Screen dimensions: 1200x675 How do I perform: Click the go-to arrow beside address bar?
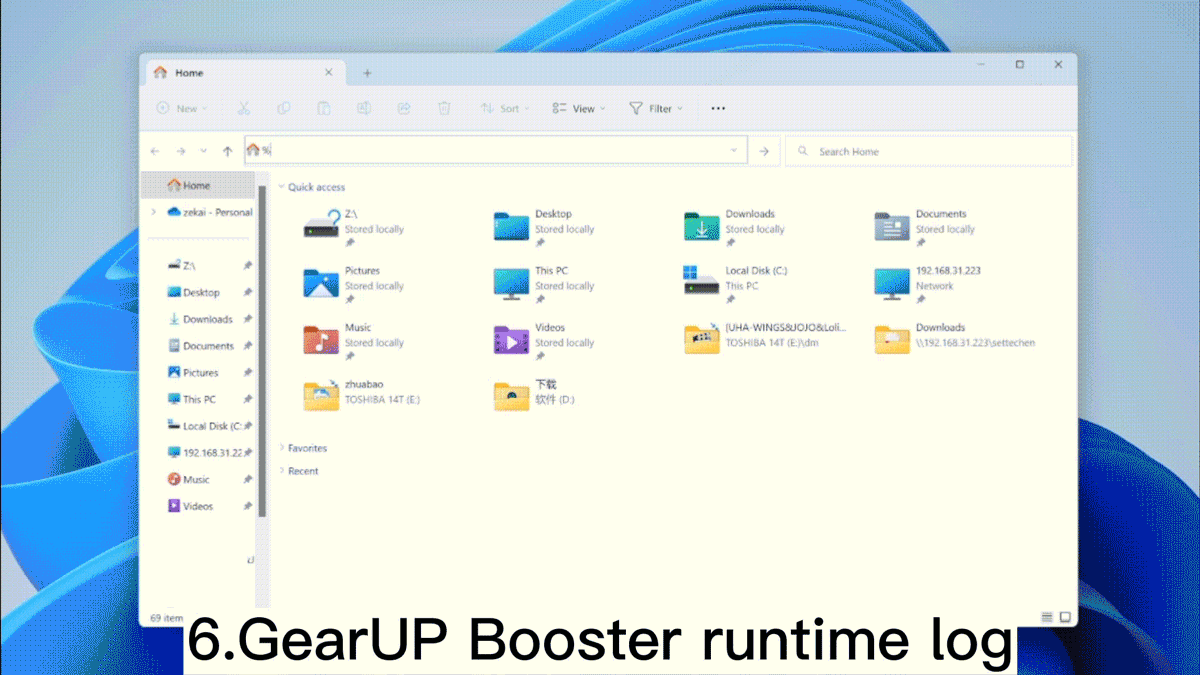pos(764,151)
